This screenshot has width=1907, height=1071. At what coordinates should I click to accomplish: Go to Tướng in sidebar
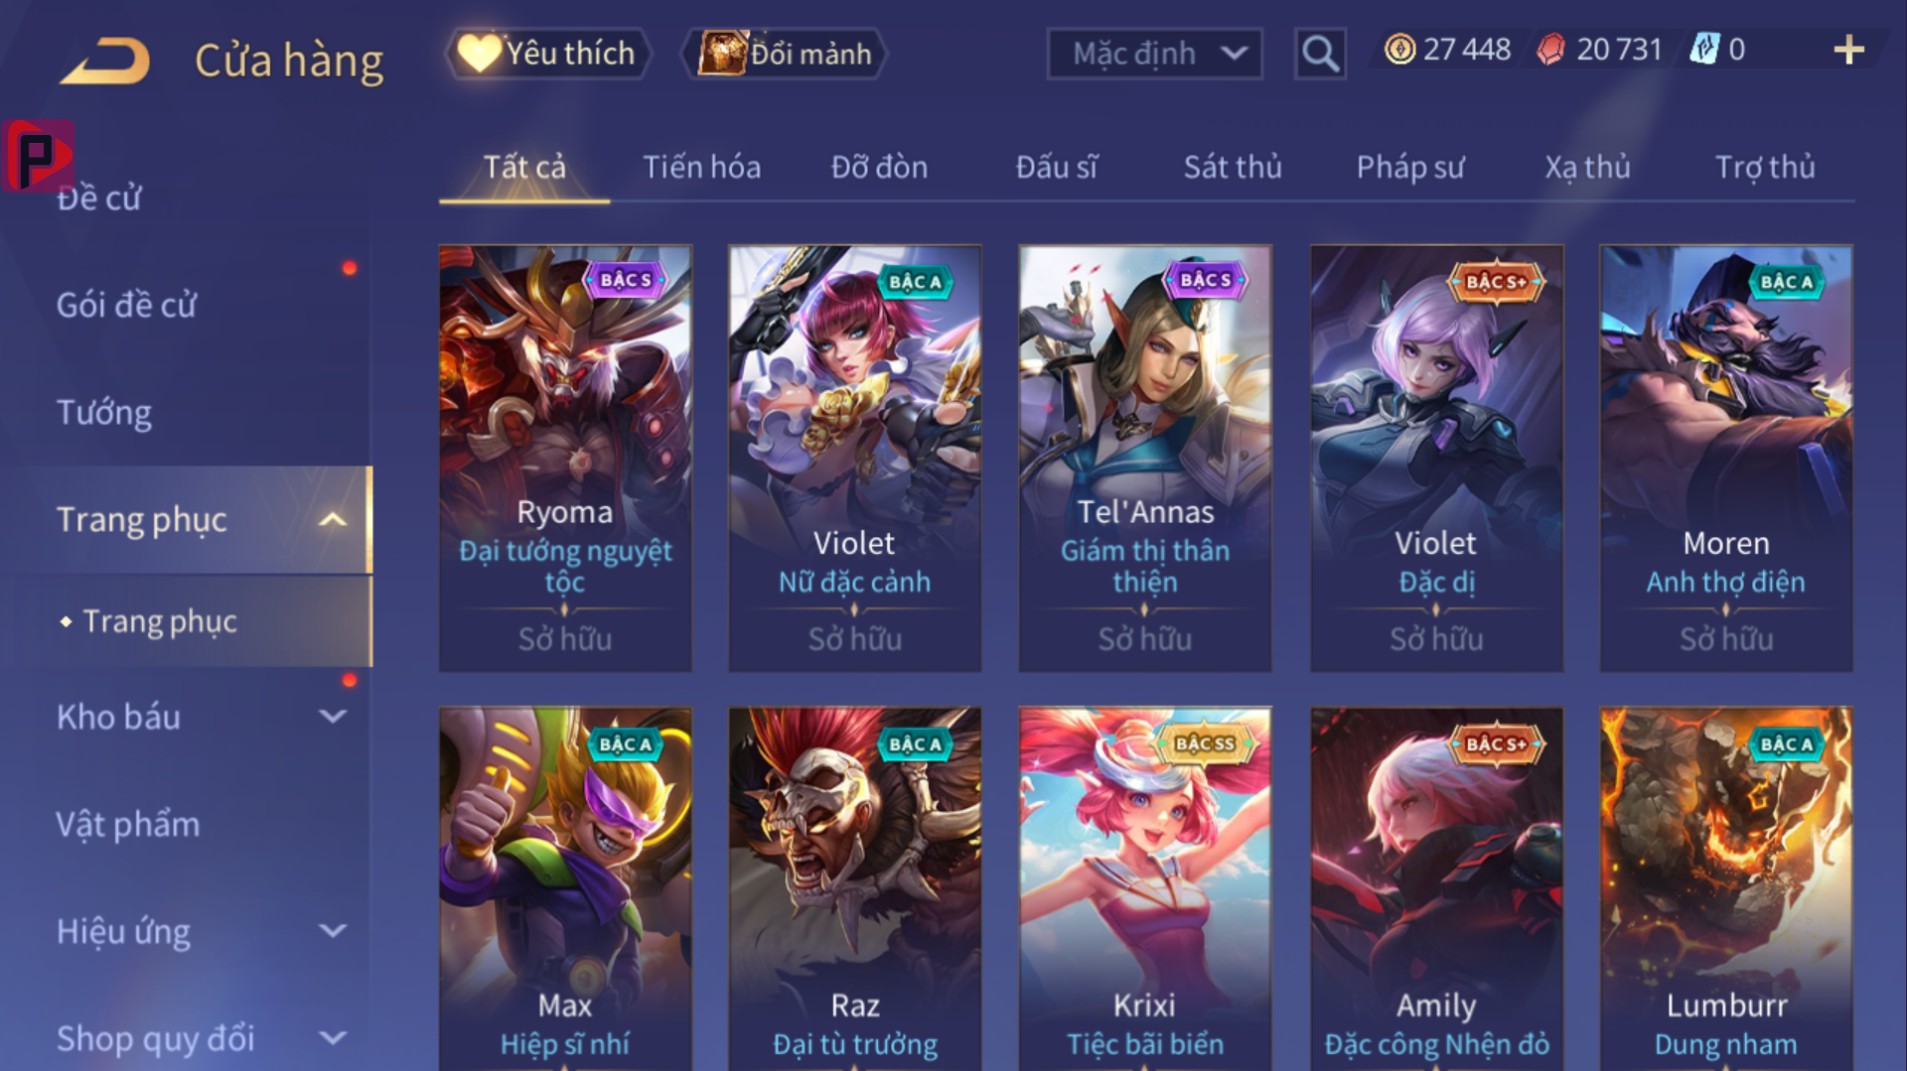tap(104, 412)
